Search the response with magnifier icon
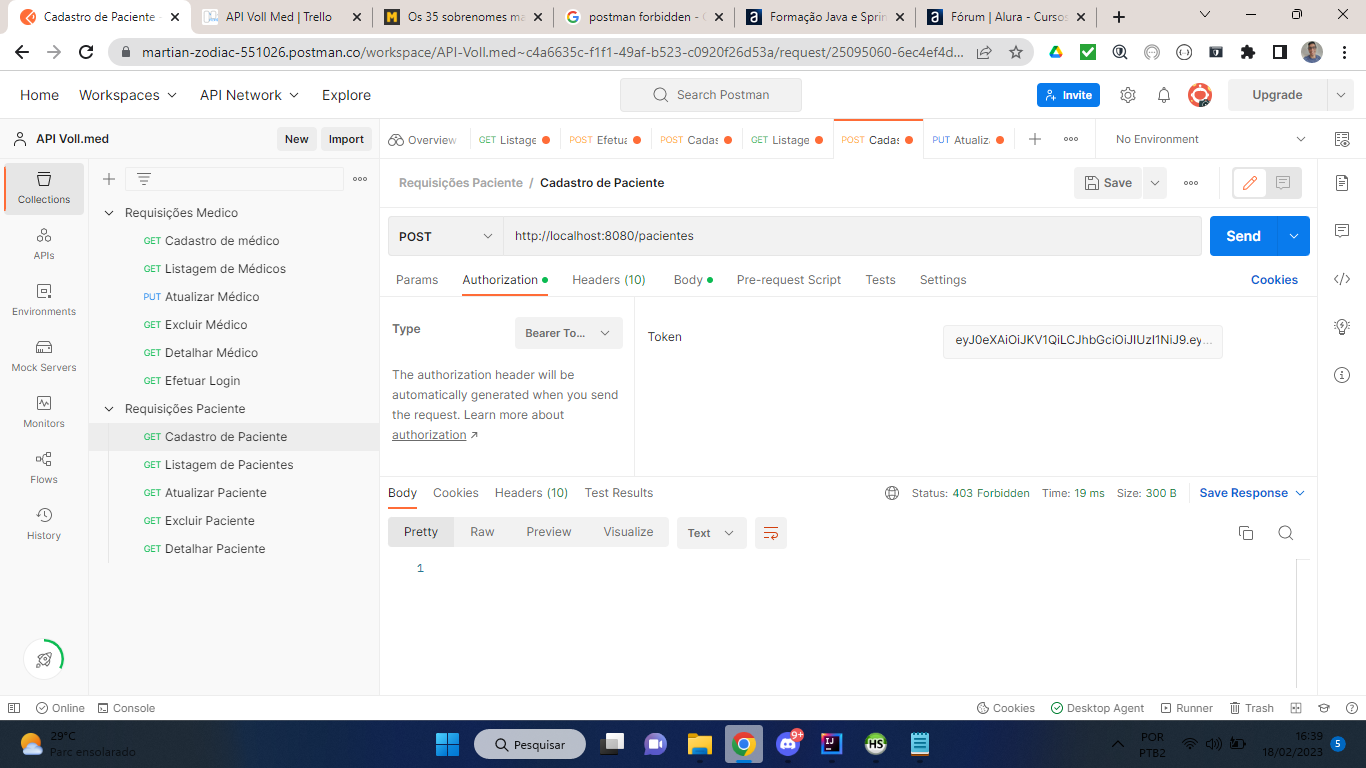 1286,533
